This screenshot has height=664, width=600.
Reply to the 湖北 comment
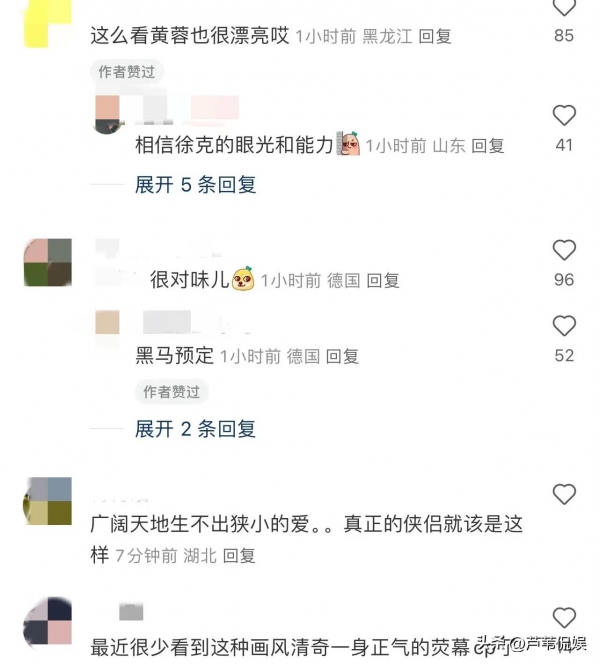(x=239, y=556)
